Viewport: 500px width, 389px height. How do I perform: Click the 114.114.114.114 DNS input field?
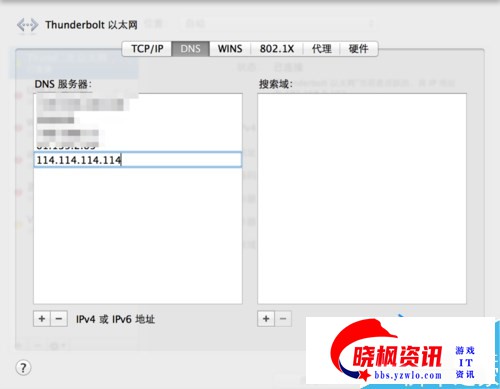point(138,160)
